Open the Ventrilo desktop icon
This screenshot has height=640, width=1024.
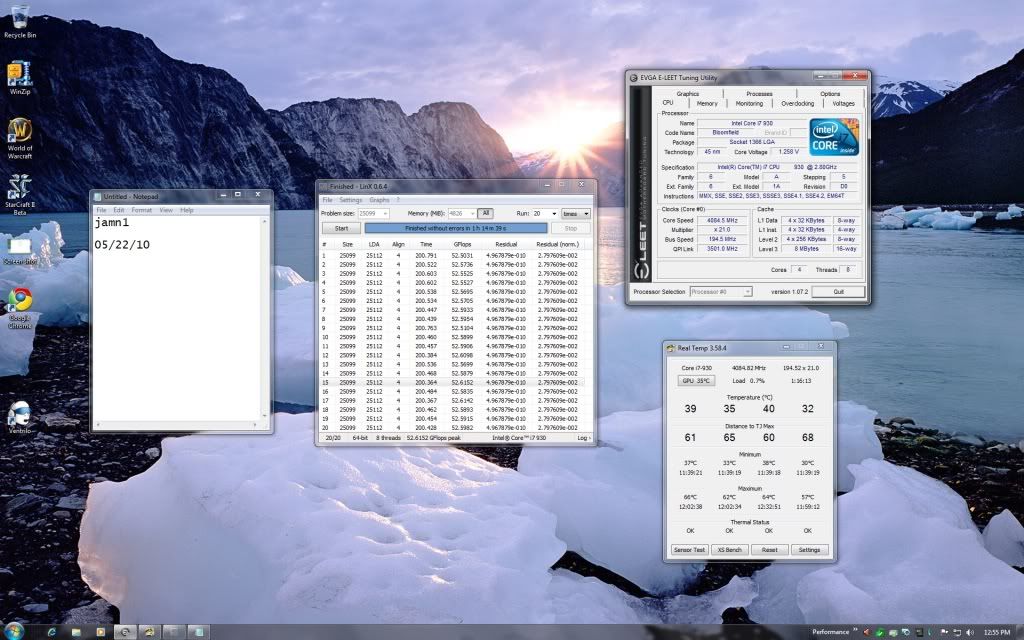pyautogui.click(x=20, y=417)
